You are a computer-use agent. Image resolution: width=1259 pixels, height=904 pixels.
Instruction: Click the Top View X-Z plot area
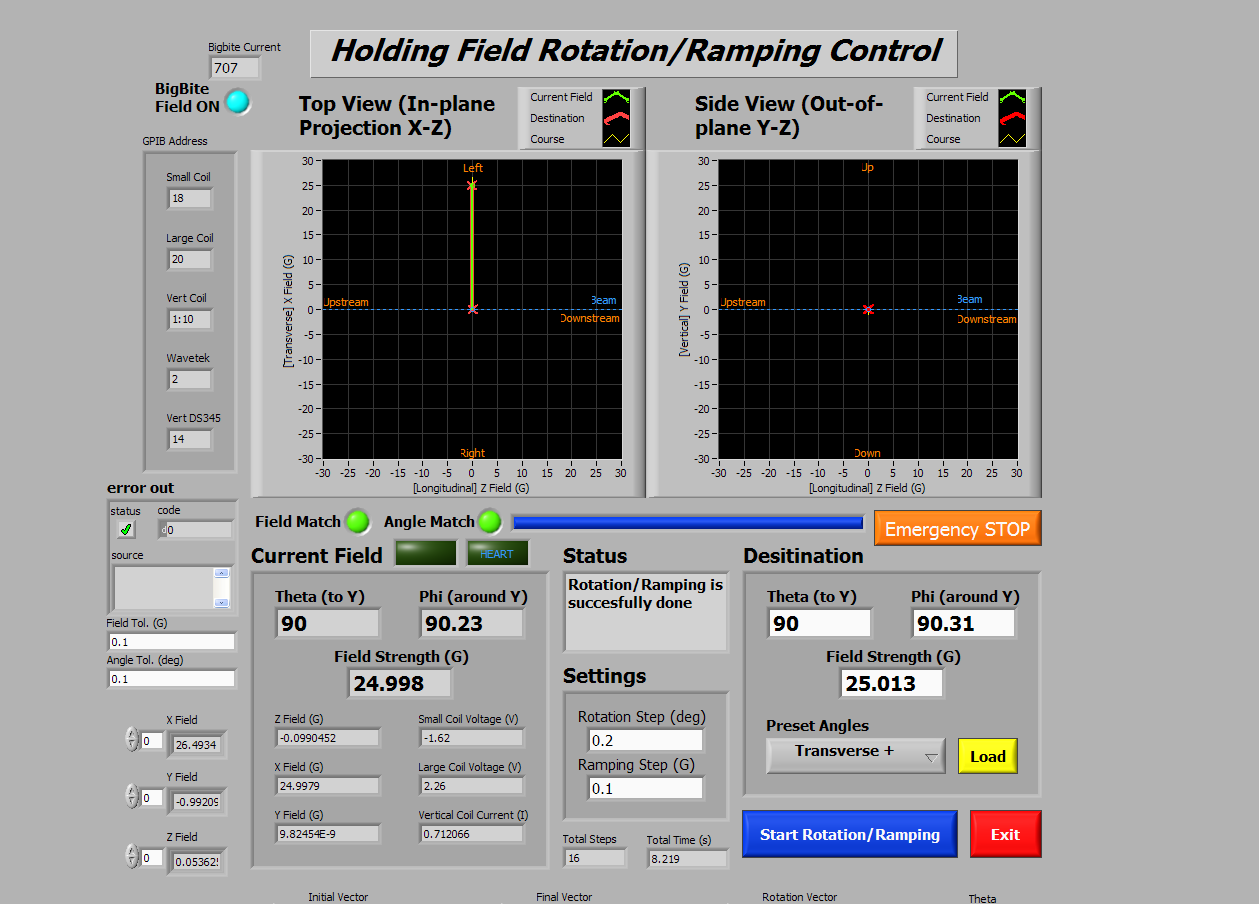(x=472, y=310)
